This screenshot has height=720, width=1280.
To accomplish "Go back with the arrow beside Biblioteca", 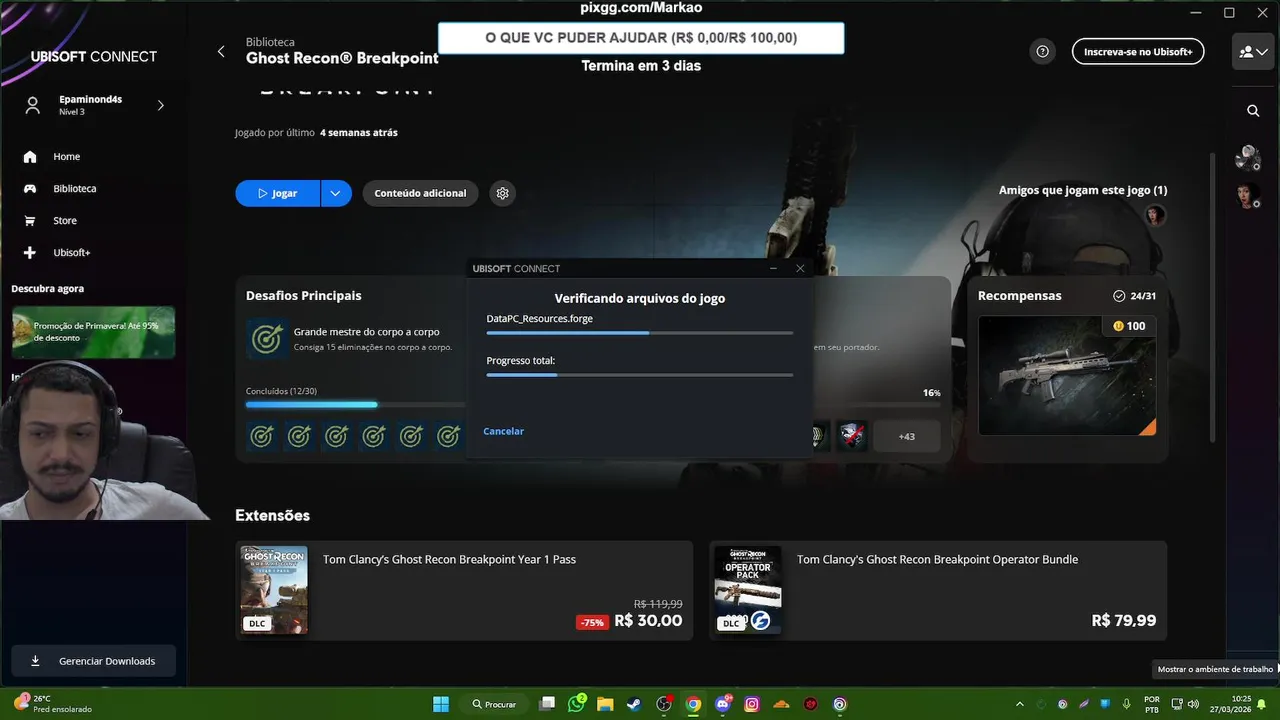I will (x=221, y=51).
